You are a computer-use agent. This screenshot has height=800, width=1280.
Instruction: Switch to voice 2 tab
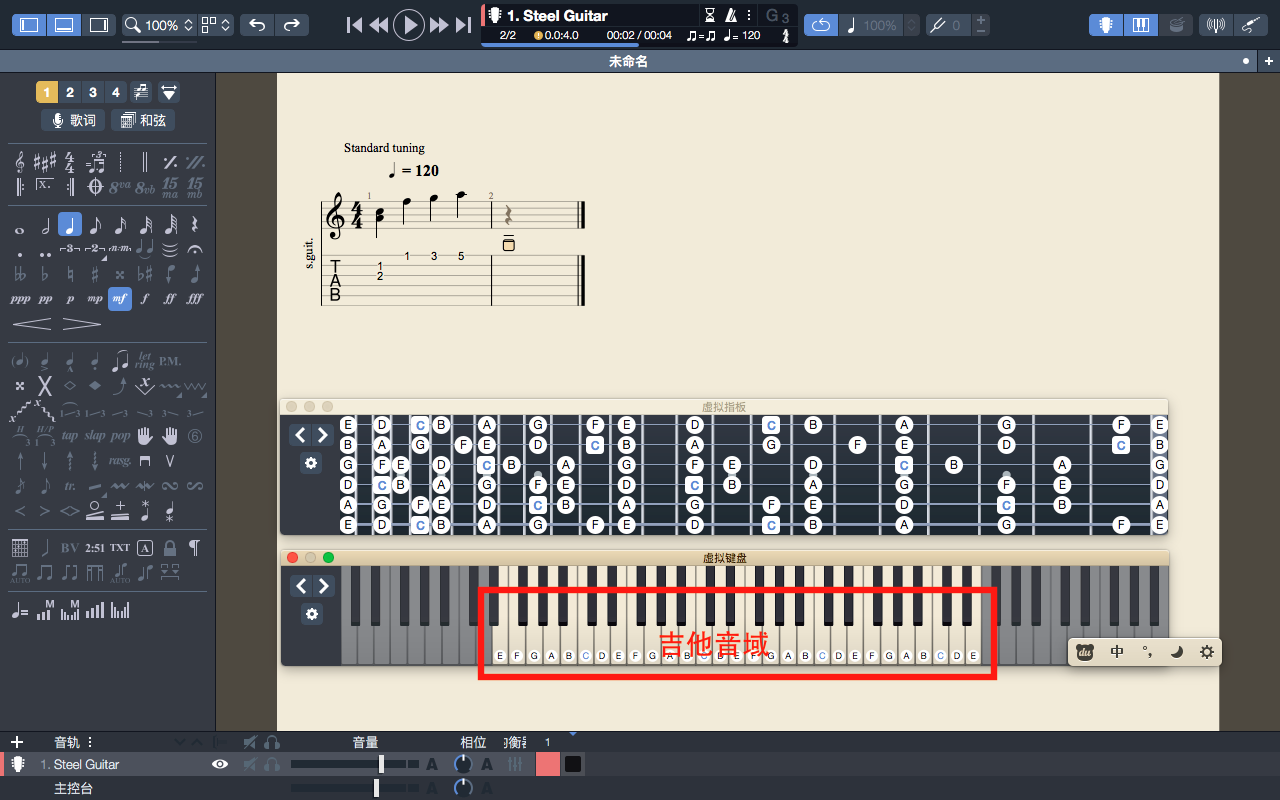click(70, 93)
